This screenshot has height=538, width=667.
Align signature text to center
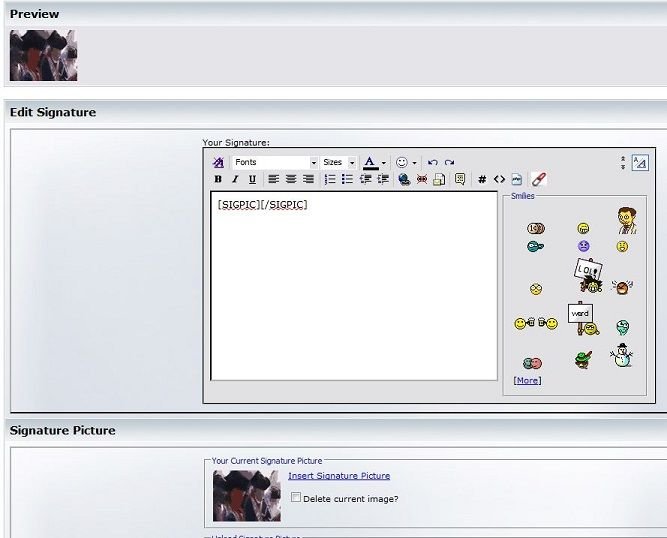click(290, 179)
